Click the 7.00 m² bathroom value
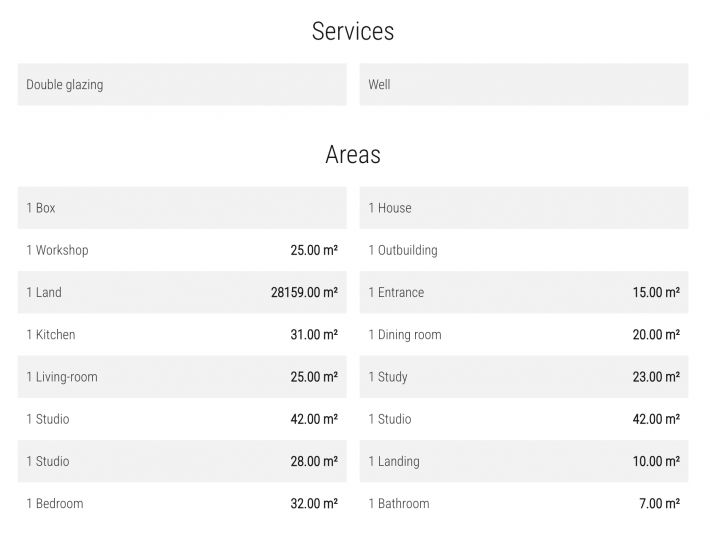The height and width of the screenshot is (533, 710). [x=659, y=504]
